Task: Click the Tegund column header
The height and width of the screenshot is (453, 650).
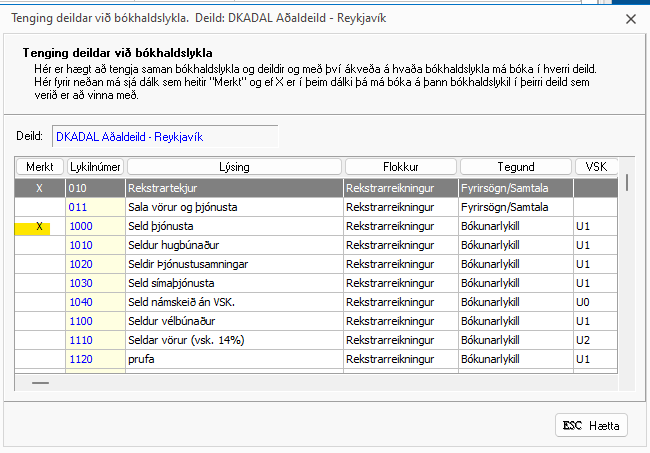Action: tap(515, 167)
